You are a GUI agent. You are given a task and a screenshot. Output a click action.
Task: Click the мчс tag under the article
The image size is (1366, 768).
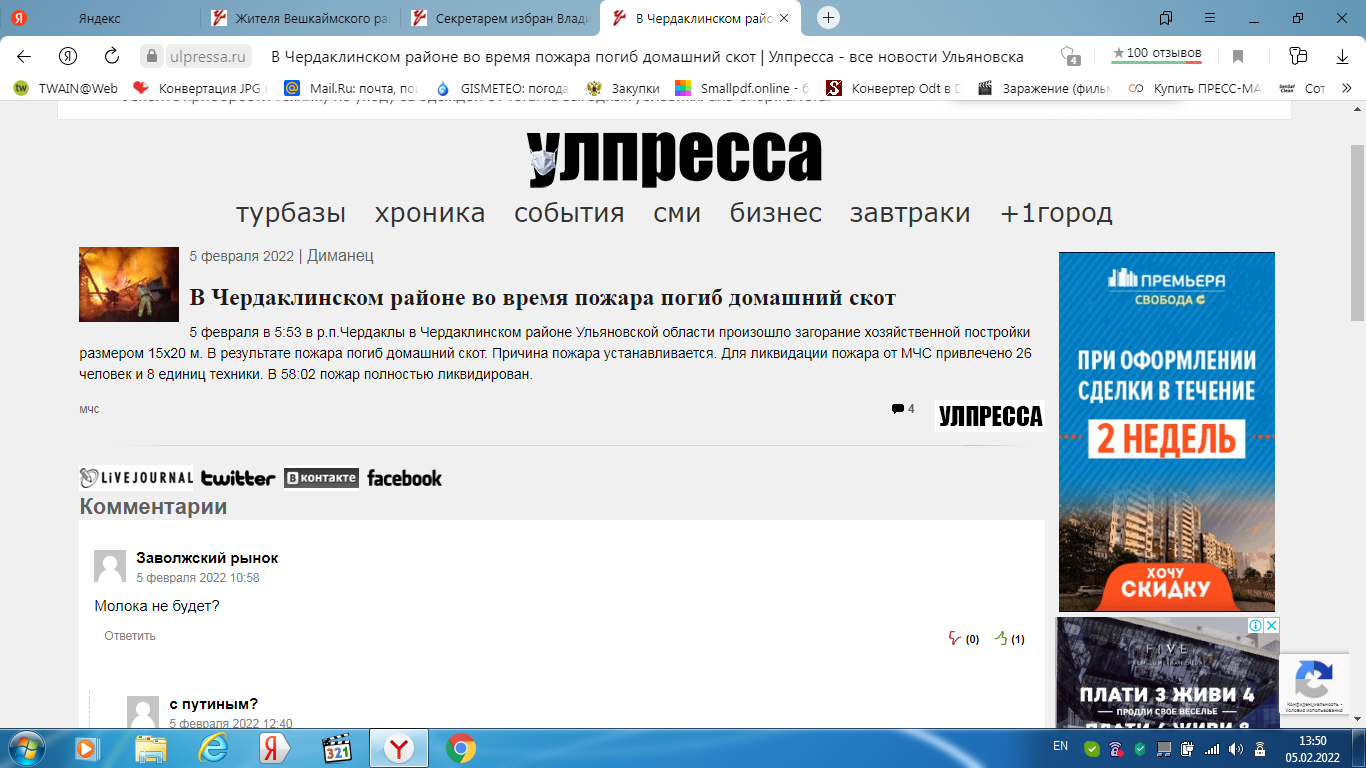89,409
